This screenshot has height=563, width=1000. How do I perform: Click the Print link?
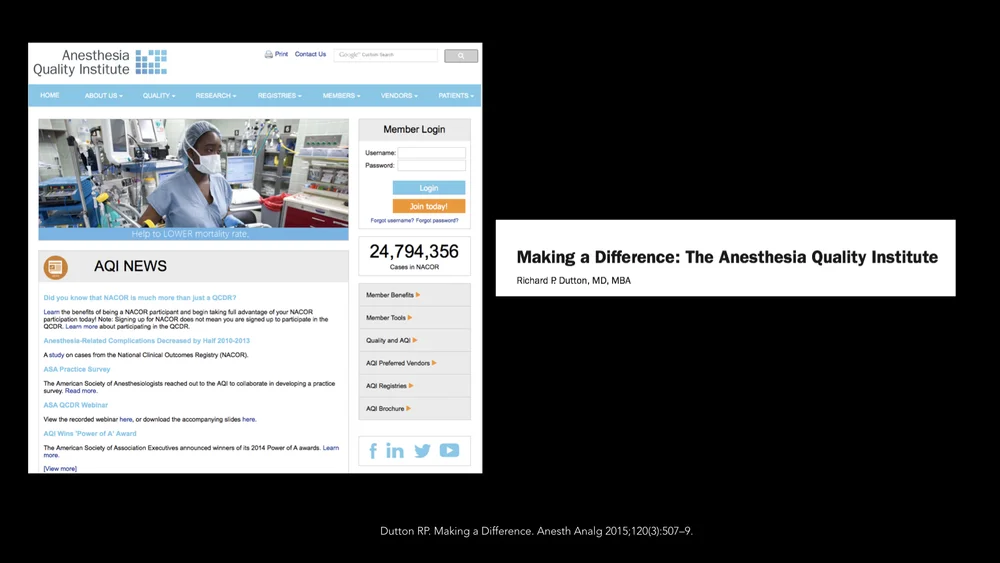click(281, 54)
